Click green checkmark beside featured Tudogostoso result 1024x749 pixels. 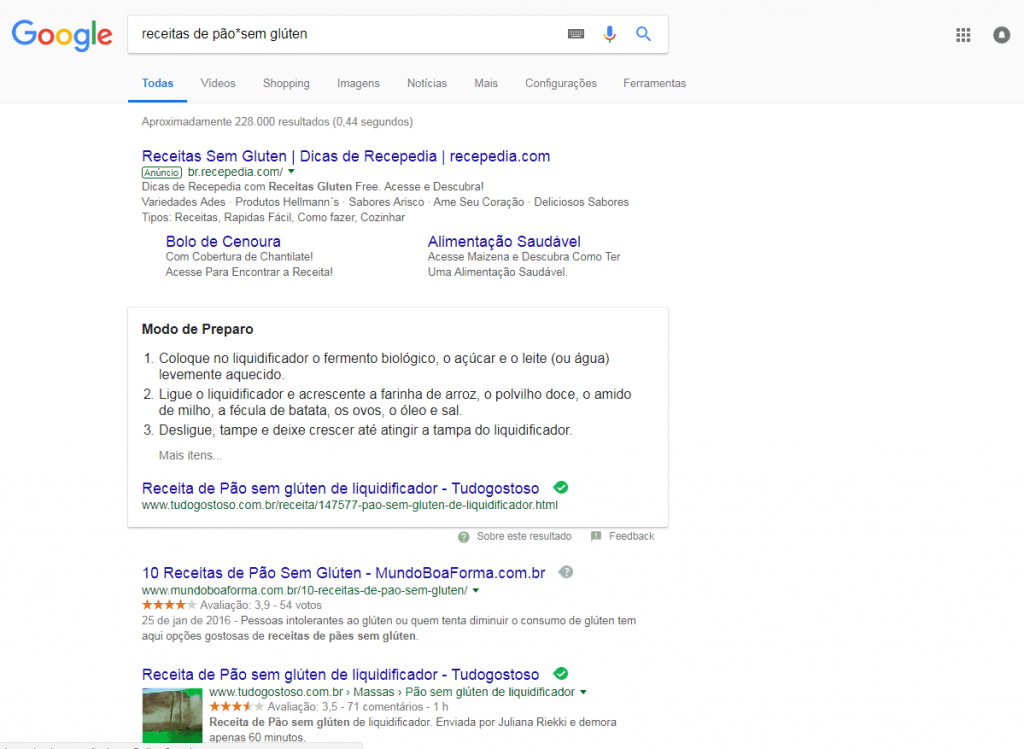560,487
